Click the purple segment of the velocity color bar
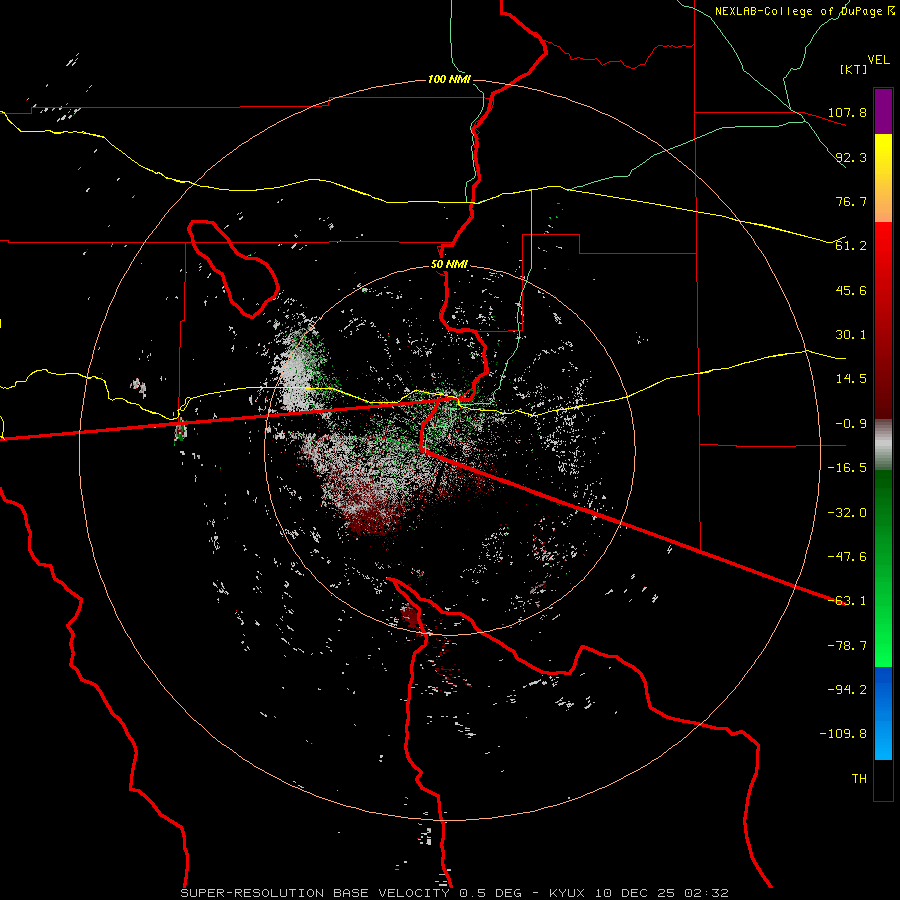The height and width of the screenshot is (900, 900). tap(883, 111)
